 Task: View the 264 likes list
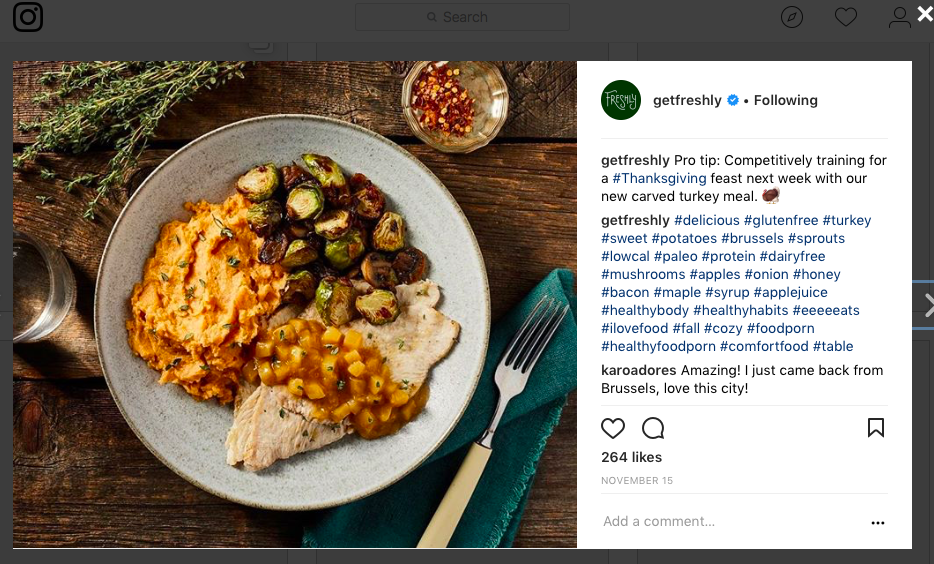[x=631, y=457]
